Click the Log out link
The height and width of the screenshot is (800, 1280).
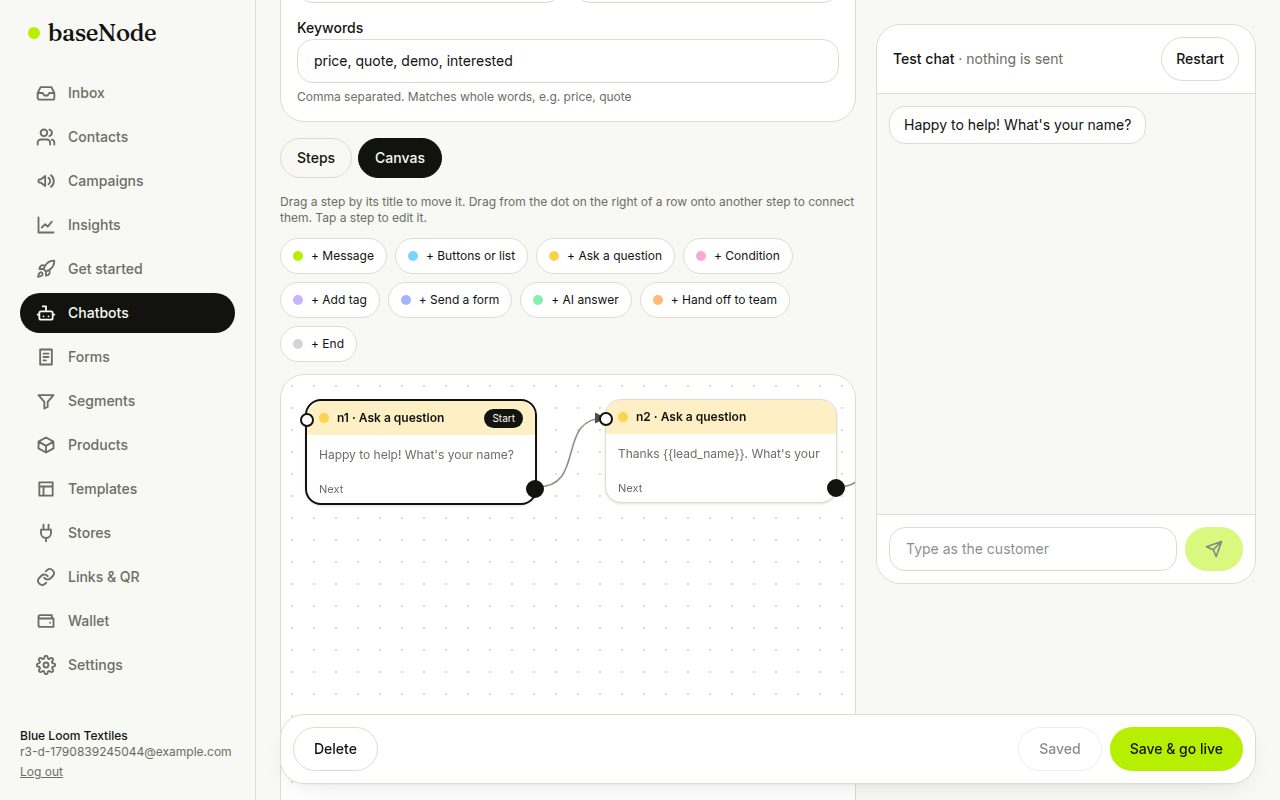click(41, 772)
